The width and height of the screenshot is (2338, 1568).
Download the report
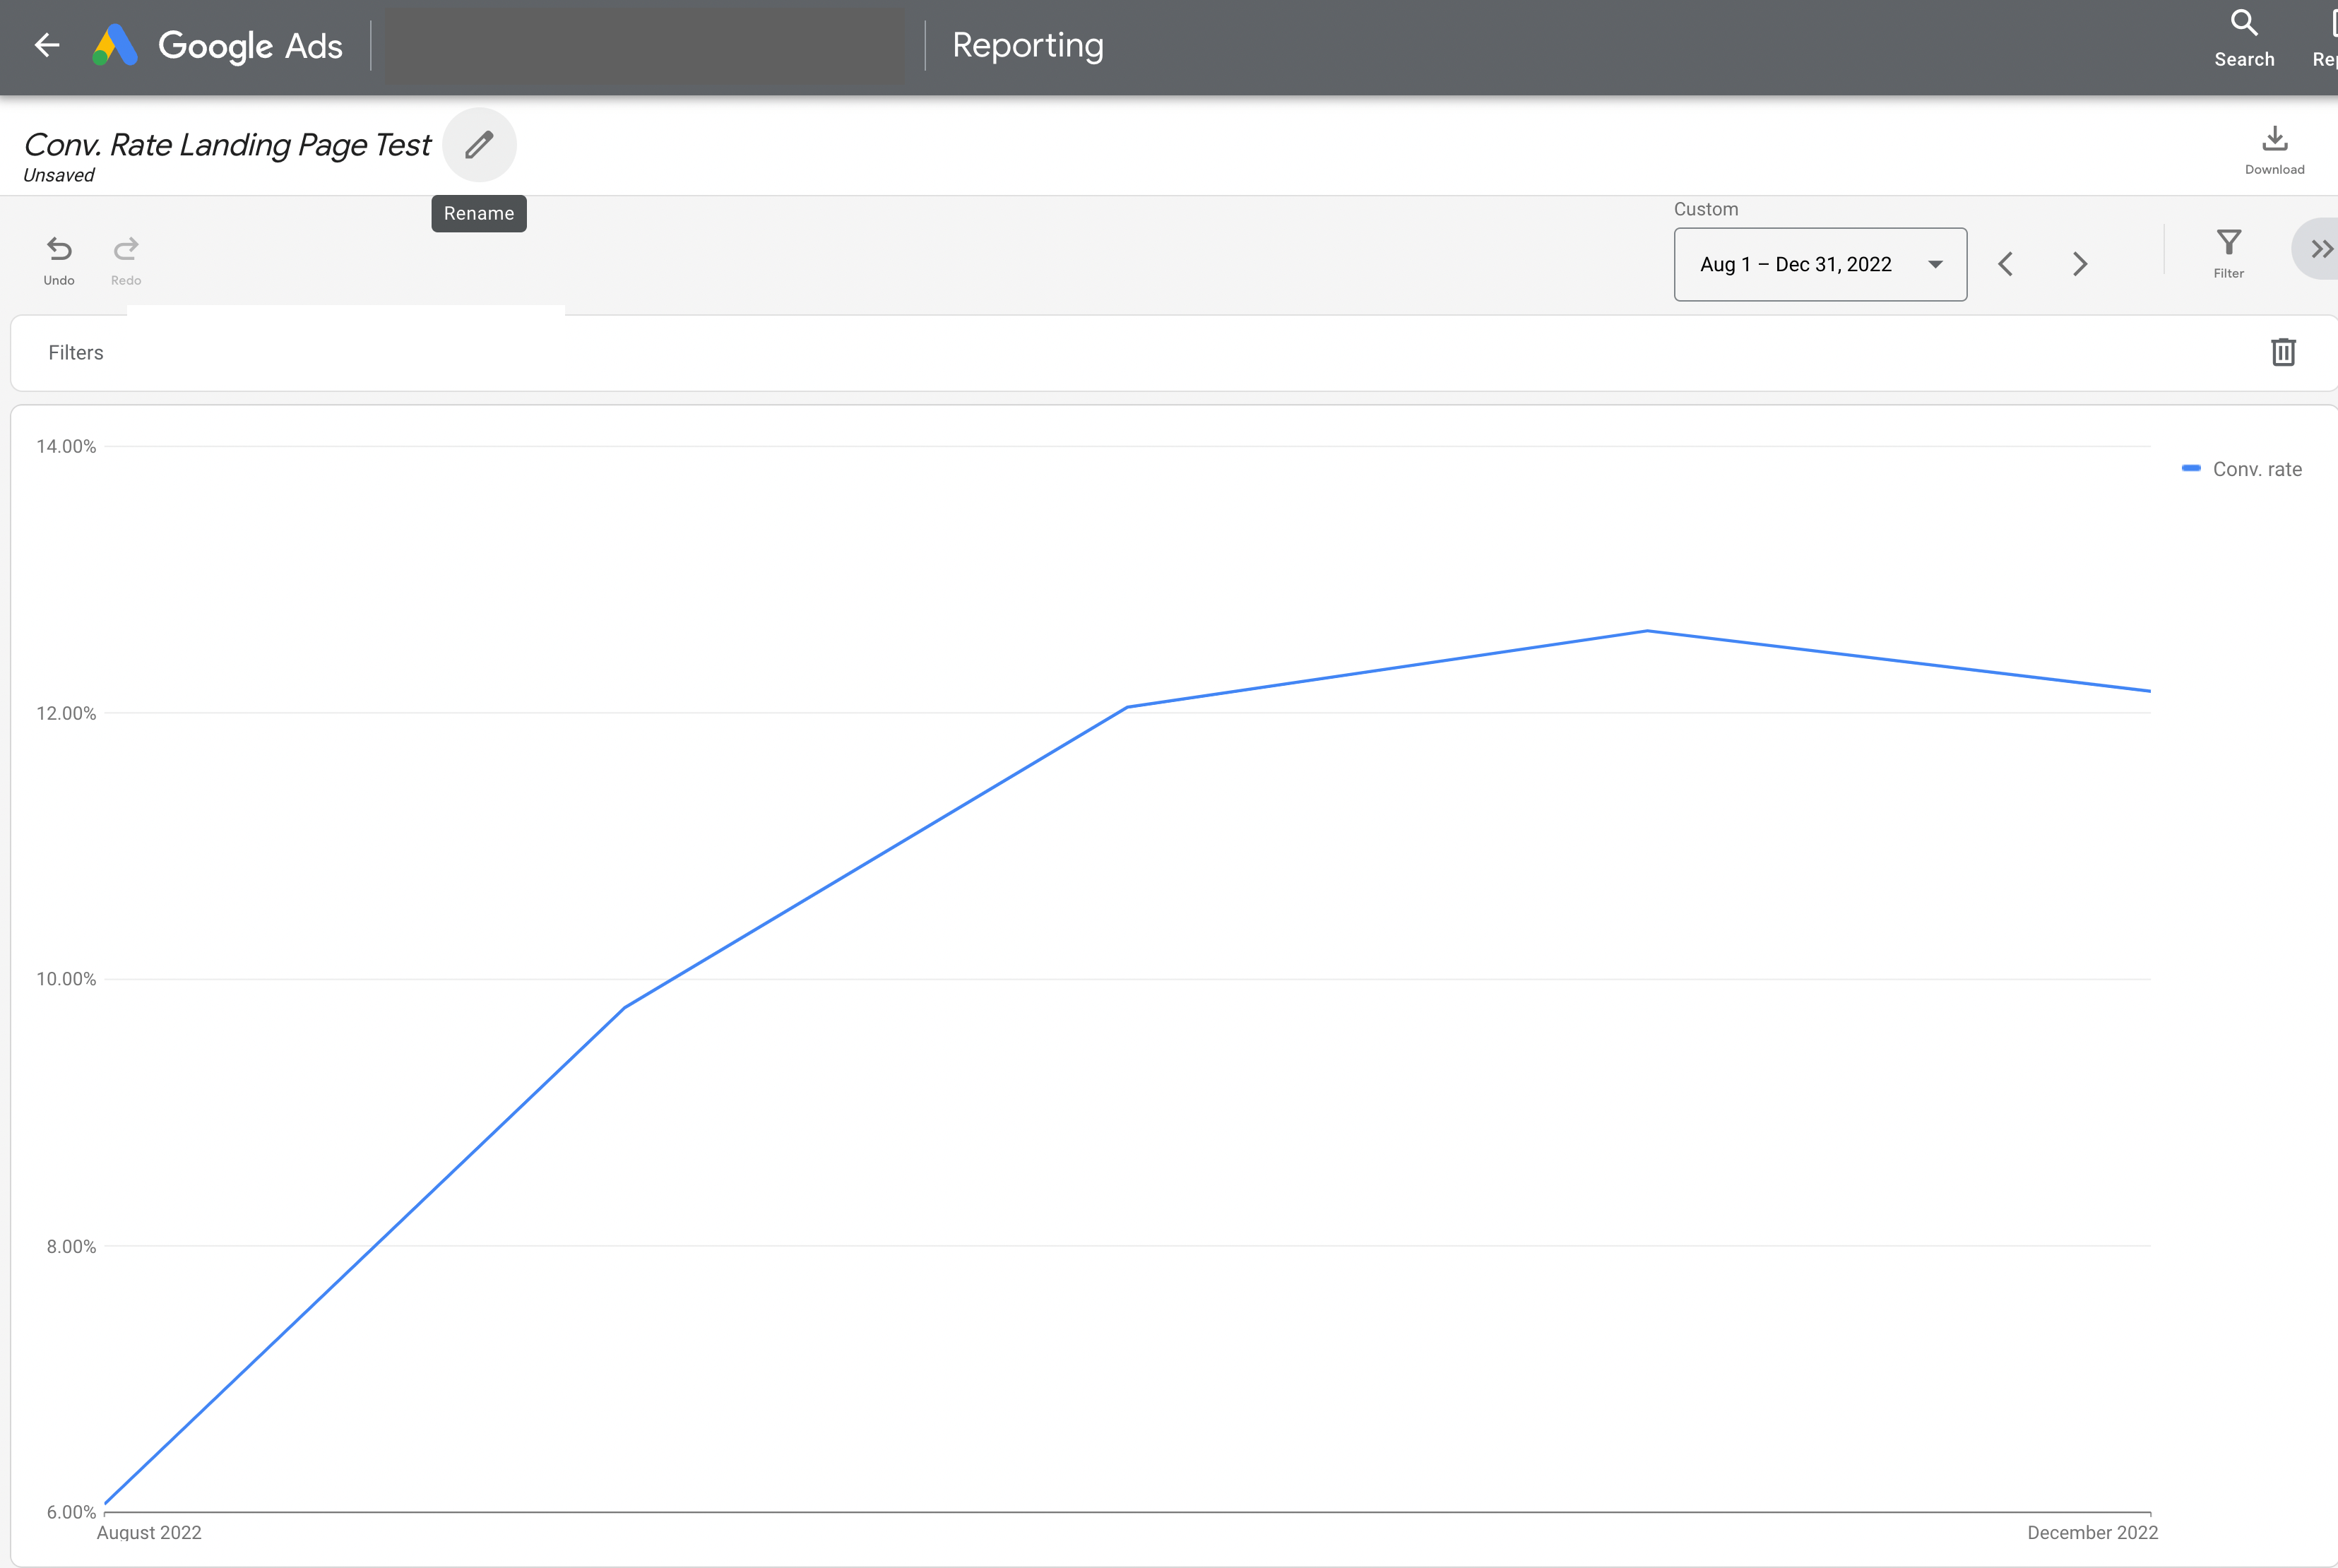click(2274, 149)
